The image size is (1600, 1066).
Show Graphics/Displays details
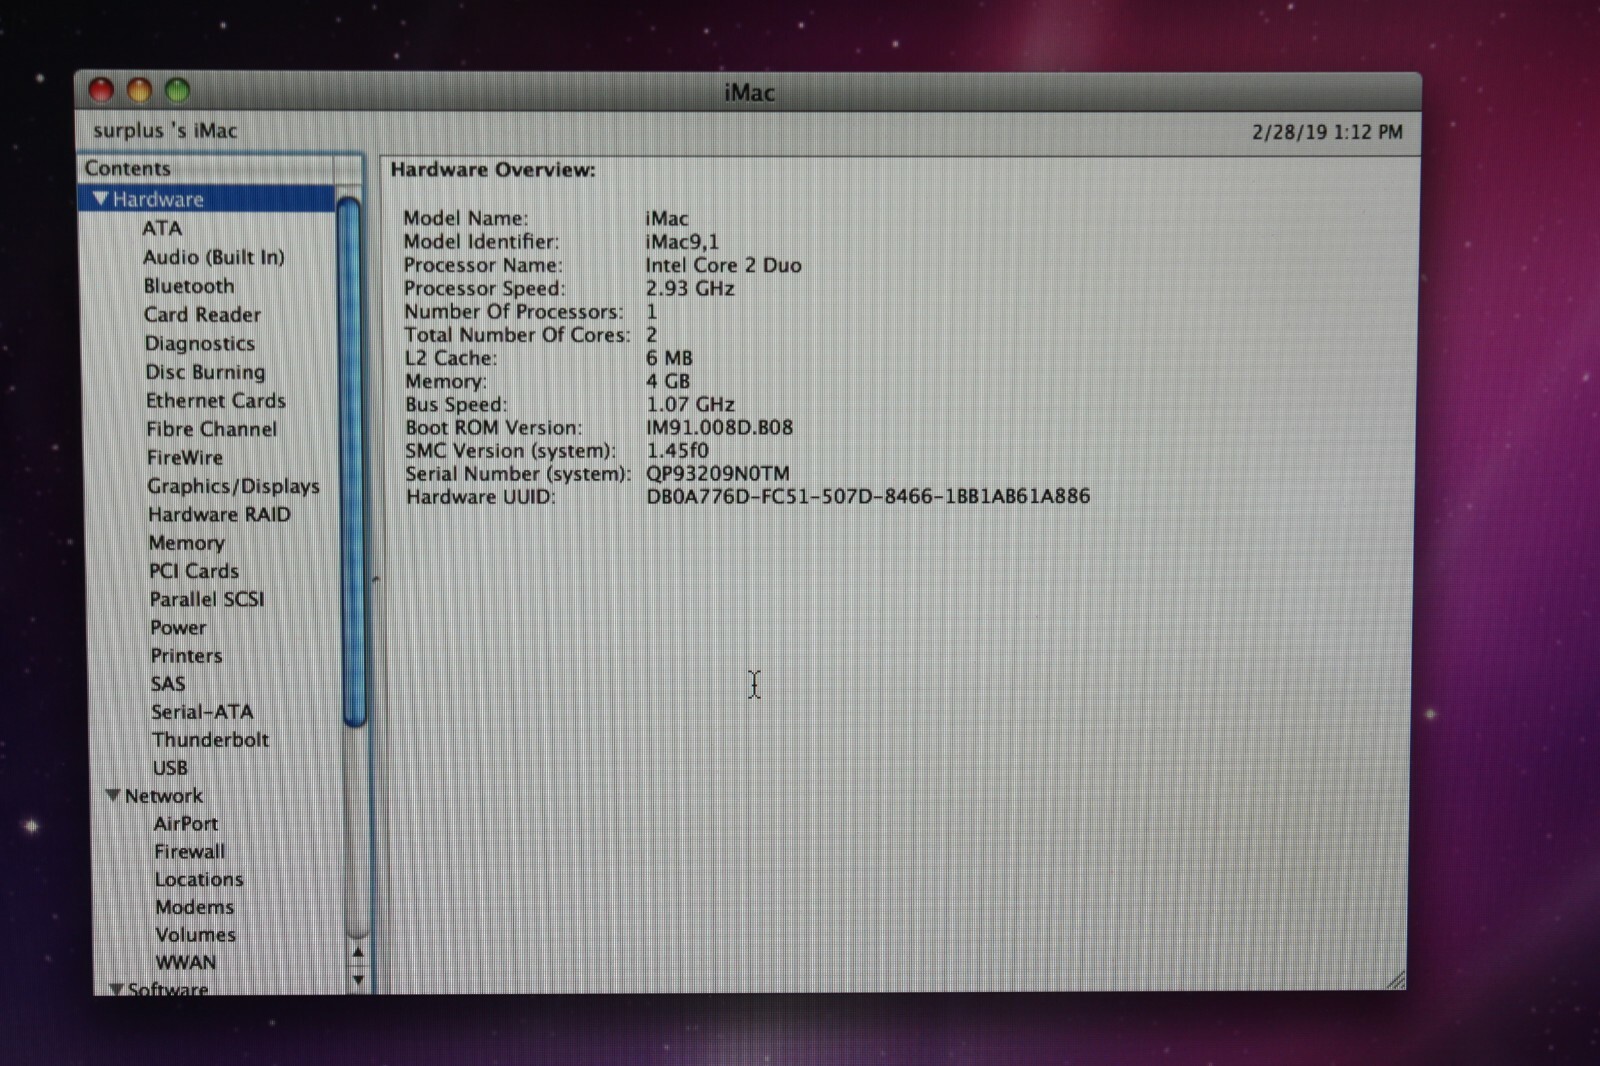(233, 486)
